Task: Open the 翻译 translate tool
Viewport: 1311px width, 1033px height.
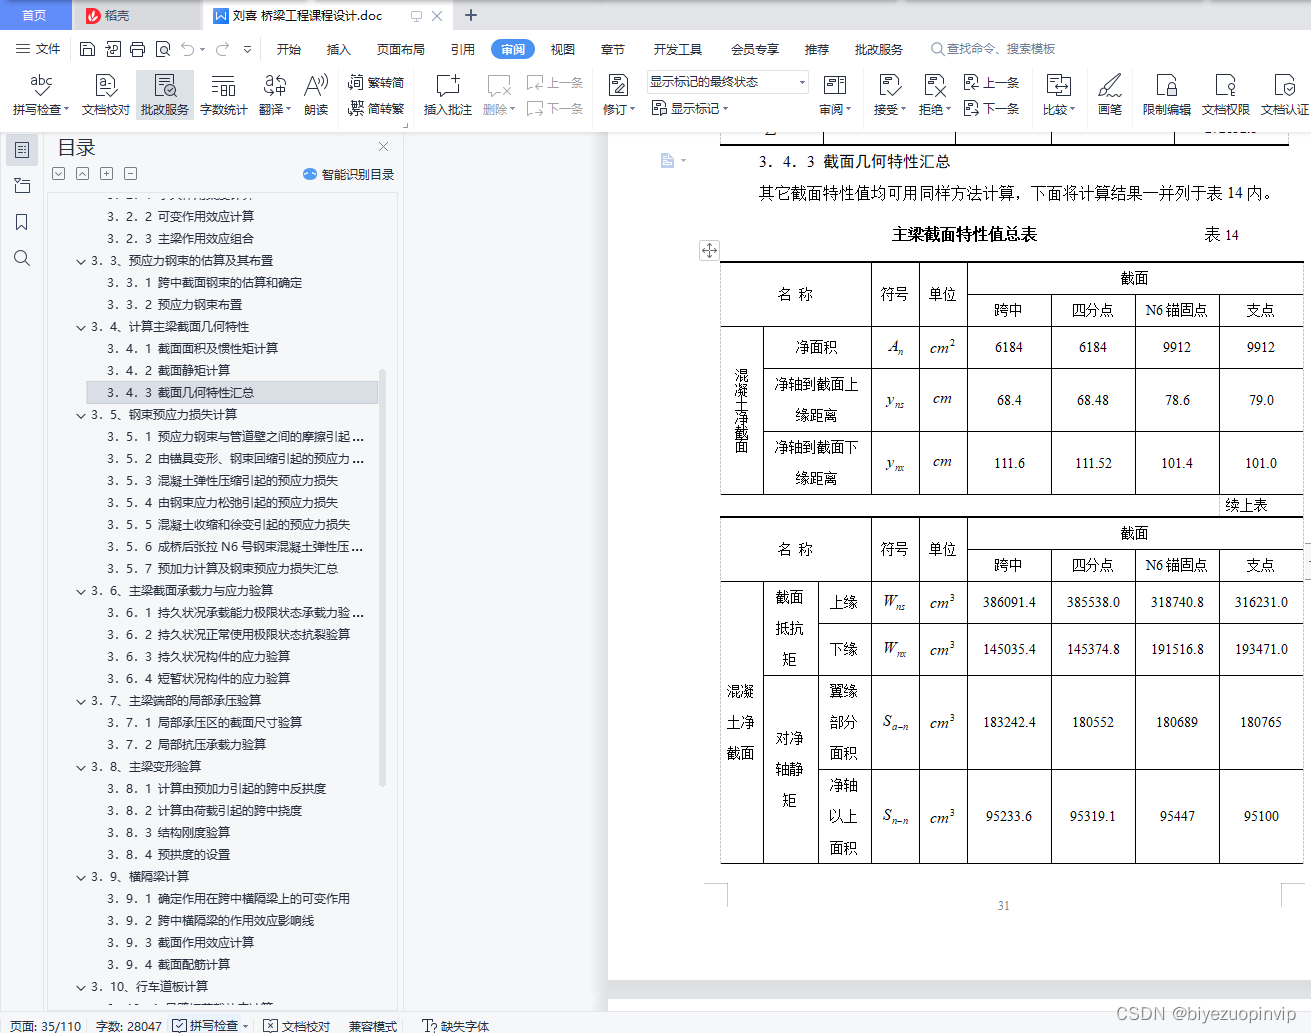Action: [x=274, y=95]
